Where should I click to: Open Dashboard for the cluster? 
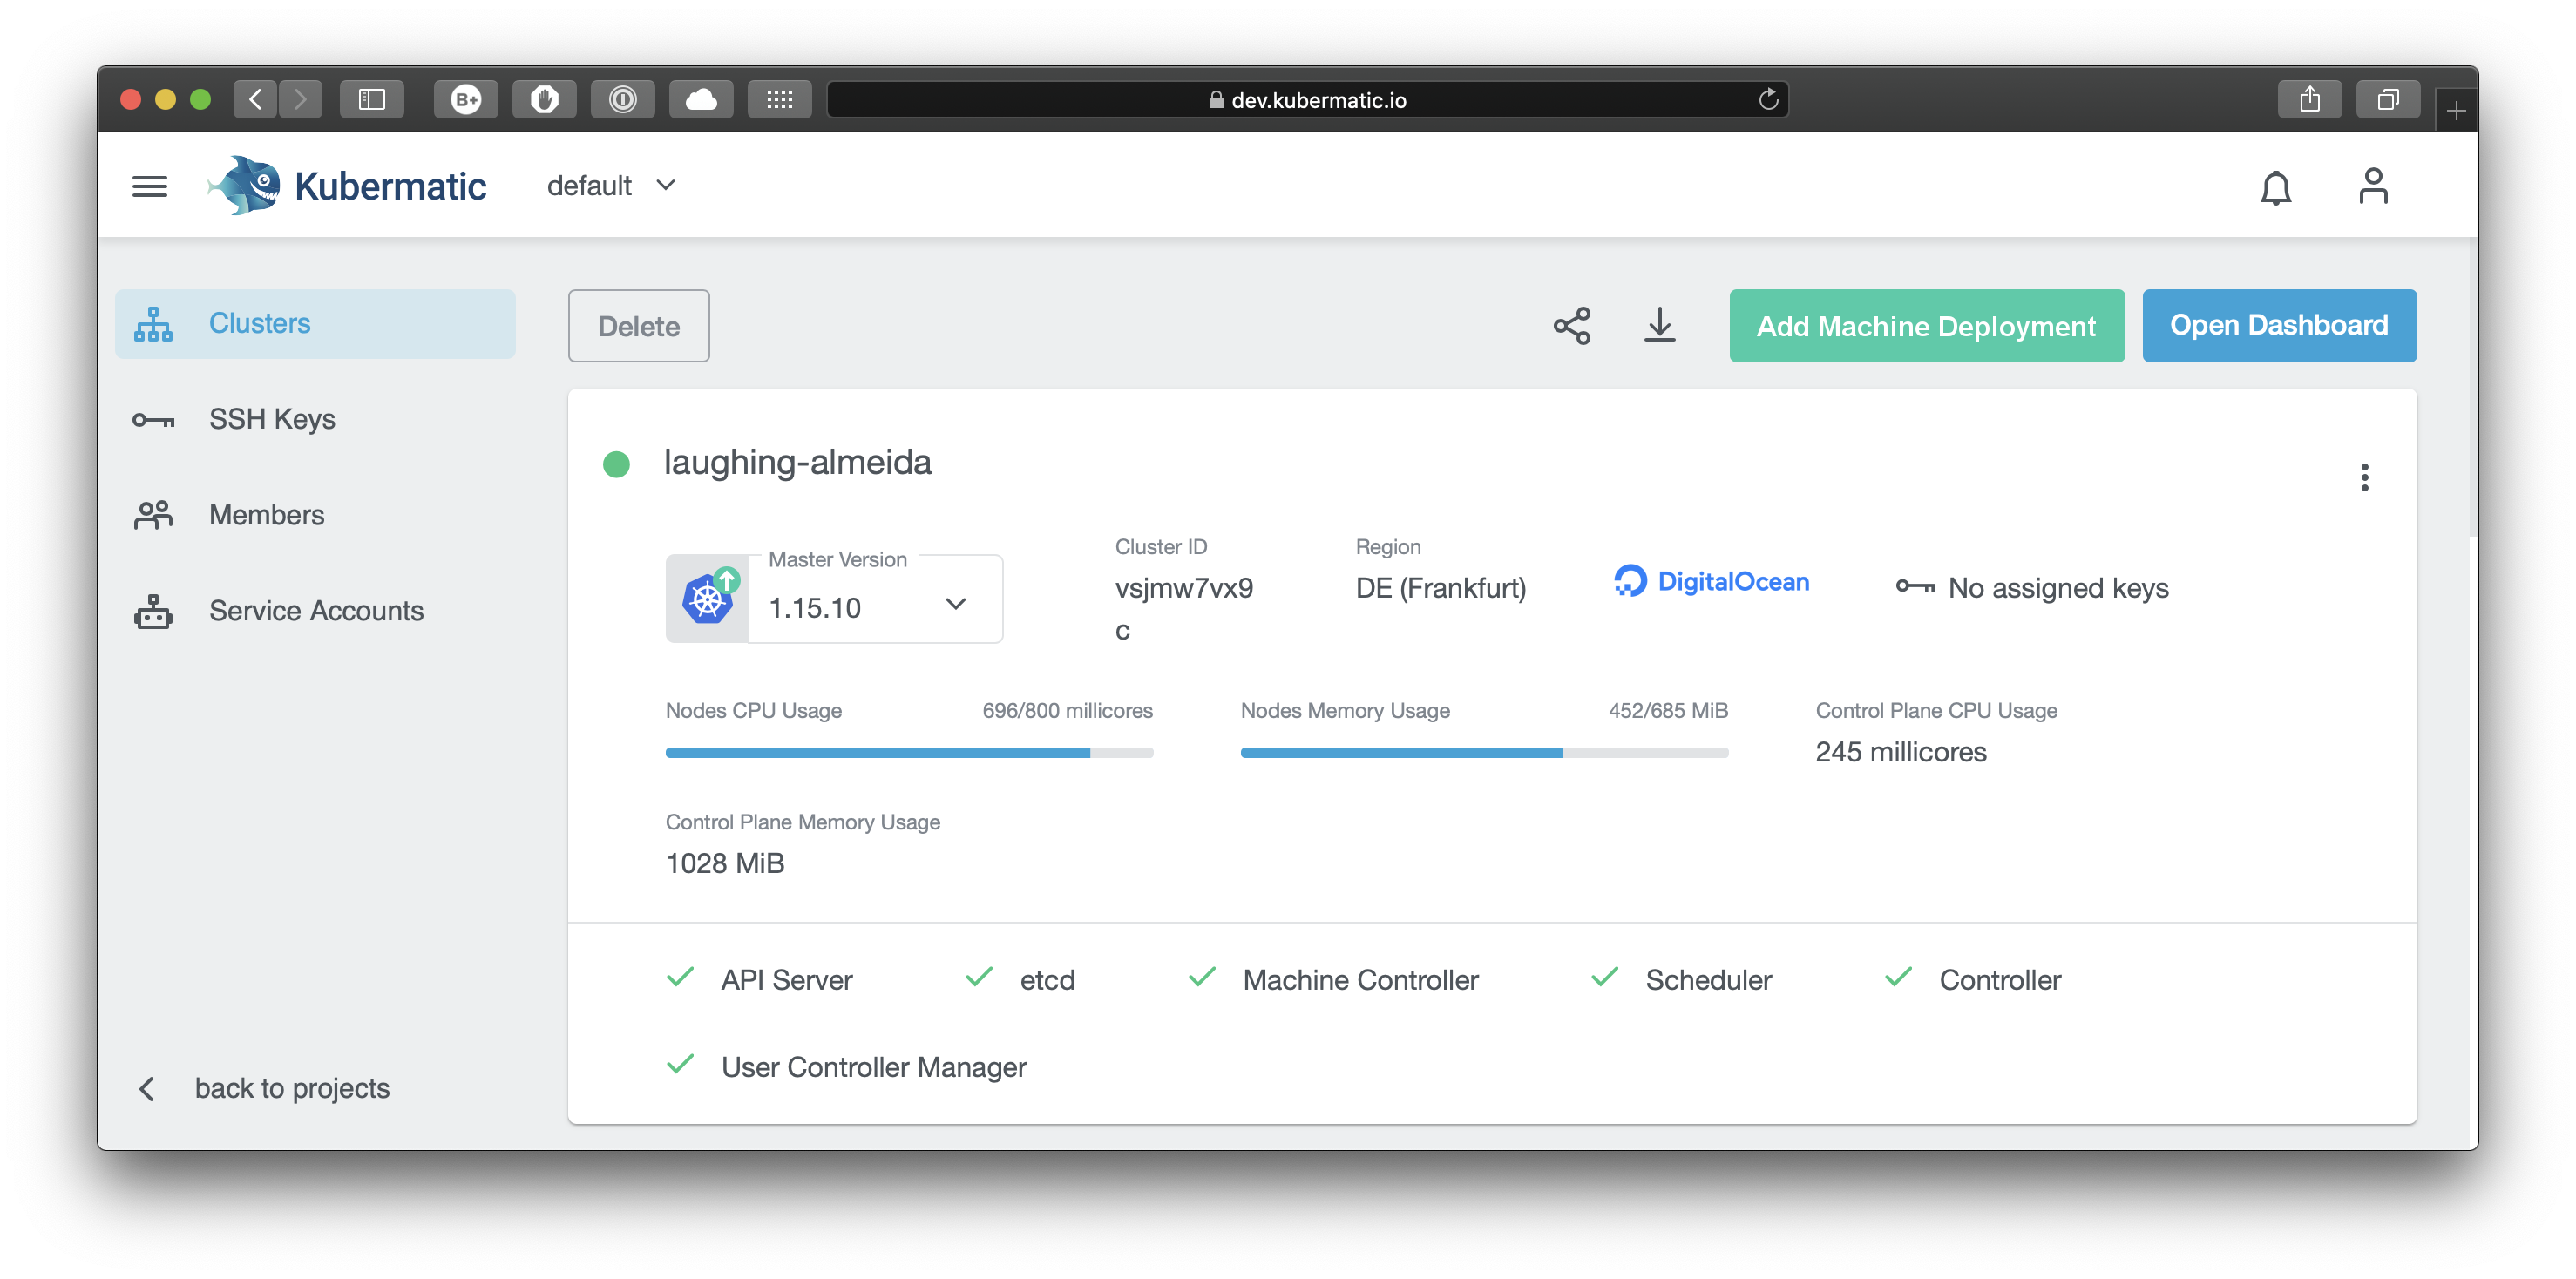click(x=2278, y=325)
